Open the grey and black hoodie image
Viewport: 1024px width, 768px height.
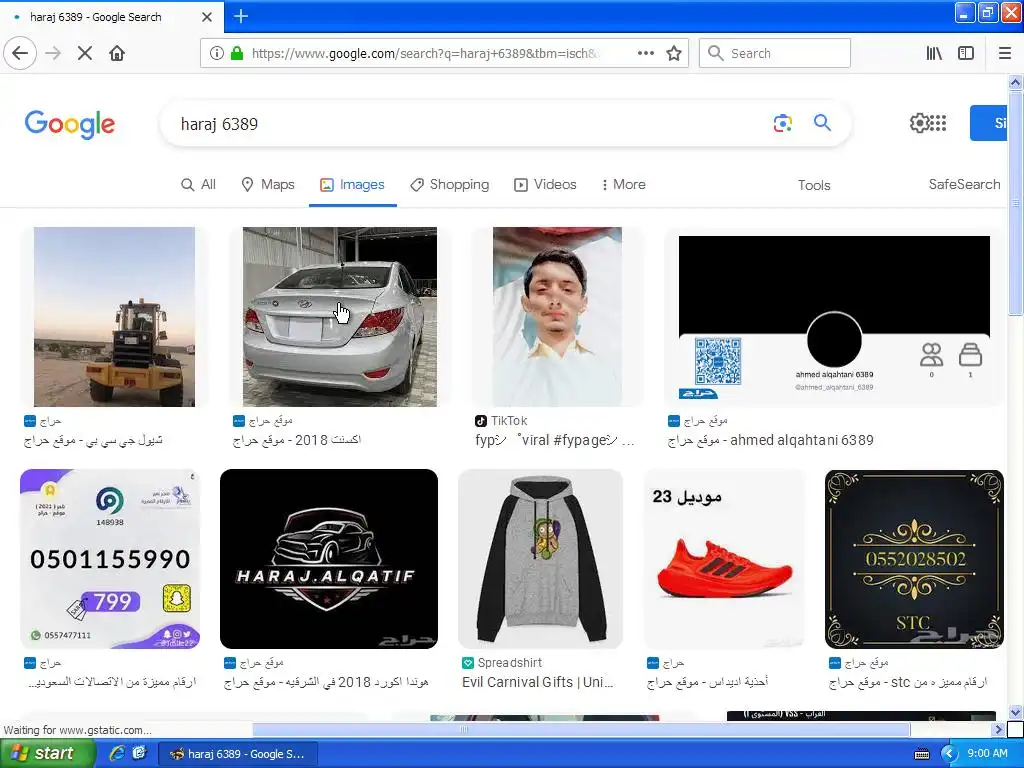click(x=541, y=558)
